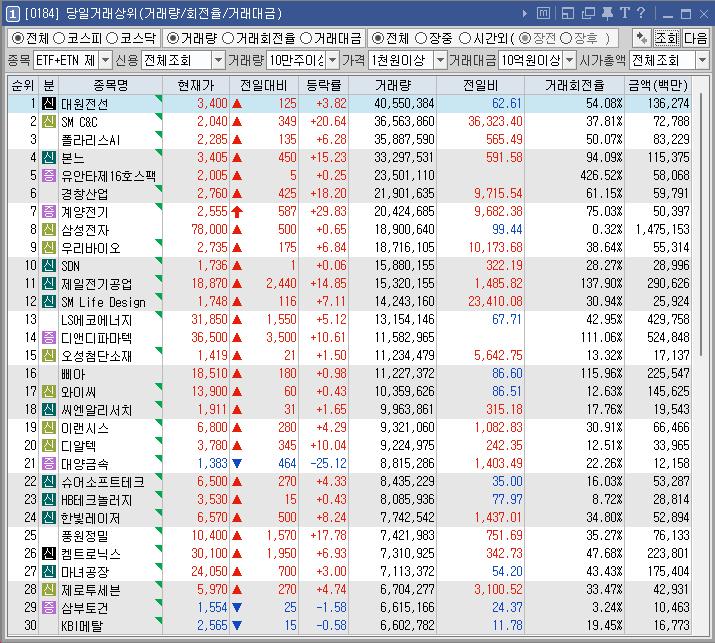Click the small play arrow in title bar
The height and width of the screenshot is (643, 715).
coord(524,14)
